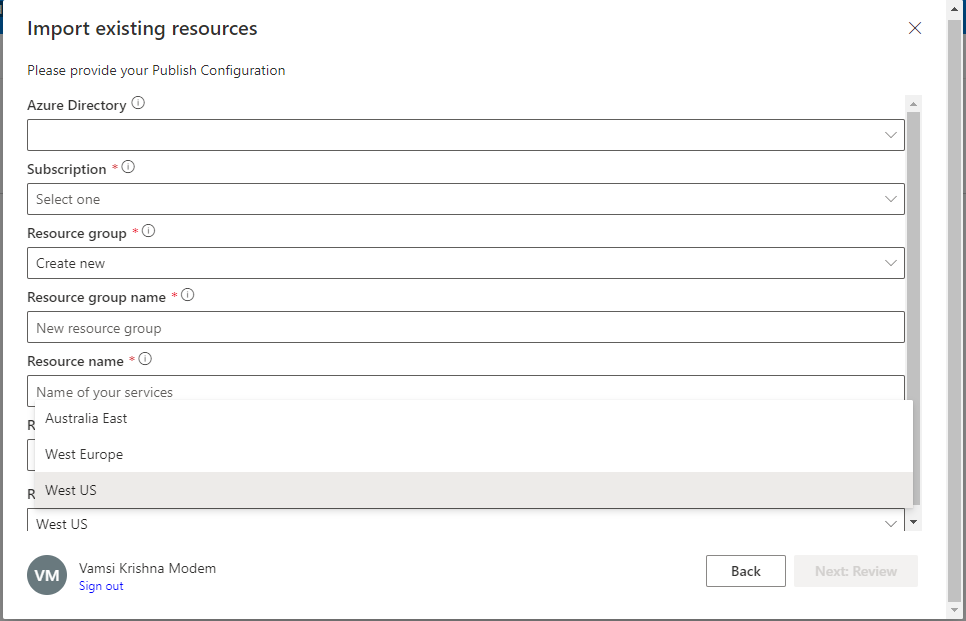Choose Australia East from region list
966x621 pixels.
pyautogui.click(x=86, y=418)
